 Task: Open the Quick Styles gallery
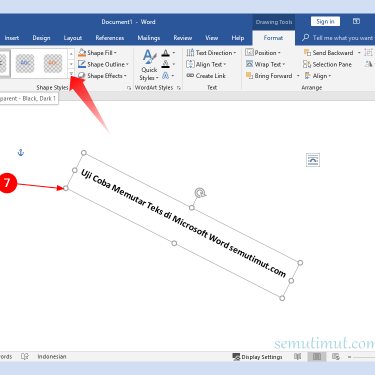149,65
